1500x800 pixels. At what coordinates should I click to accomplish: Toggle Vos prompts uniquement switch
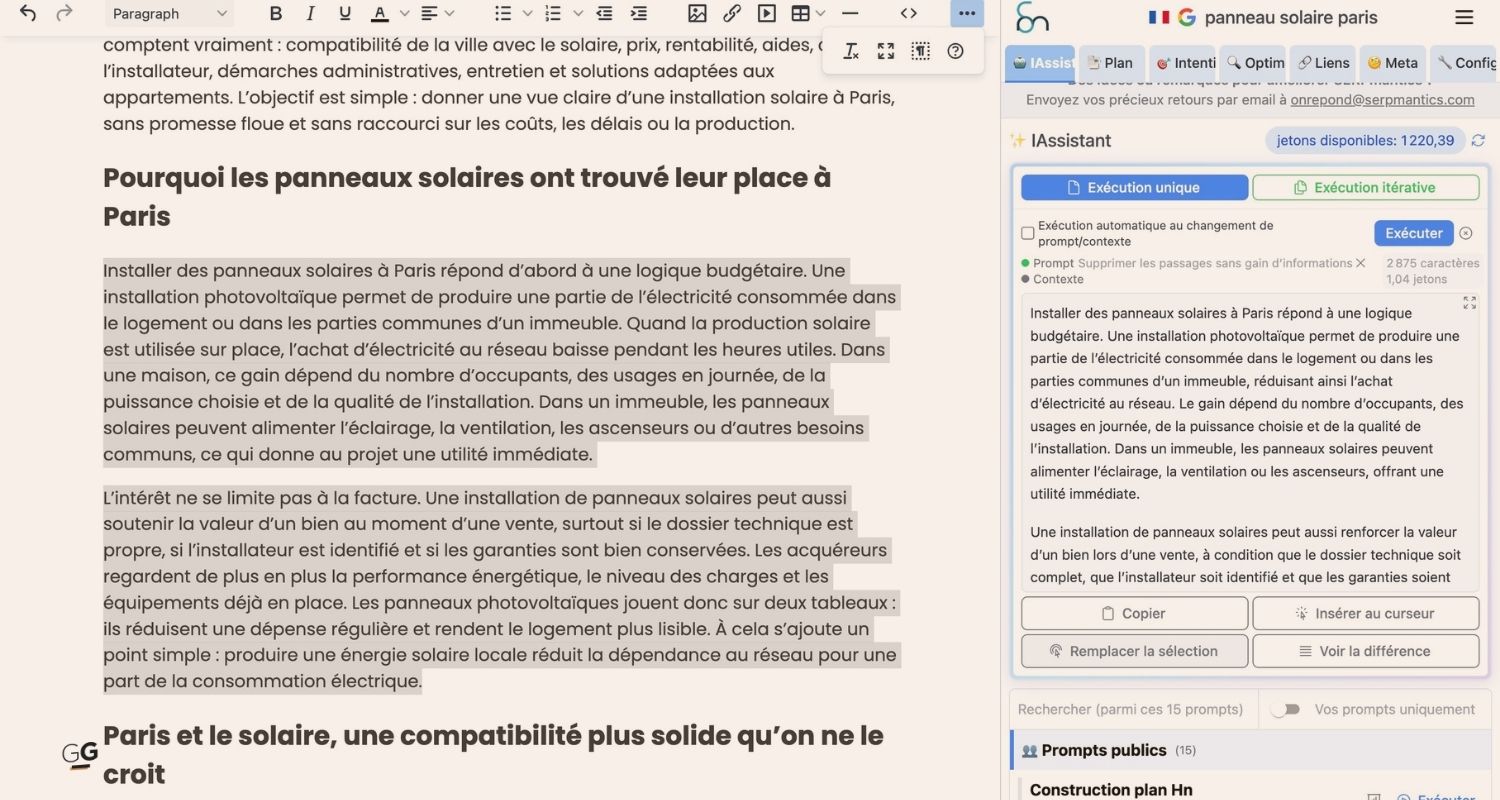point(1287,709)
